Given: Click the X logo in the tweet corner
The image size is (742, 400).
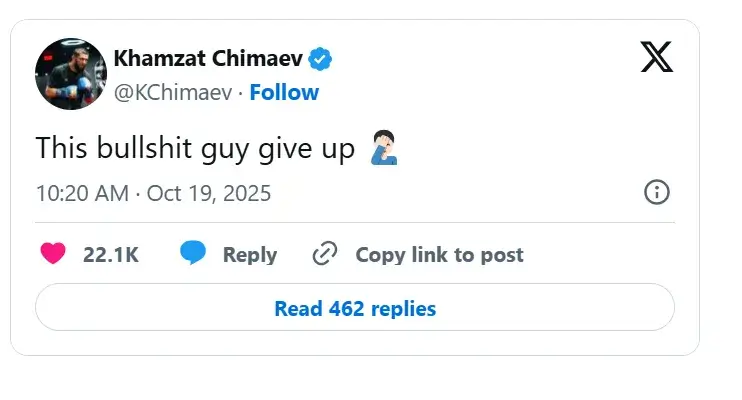Looking at the screenshot, I should click(x=656, y=58).
